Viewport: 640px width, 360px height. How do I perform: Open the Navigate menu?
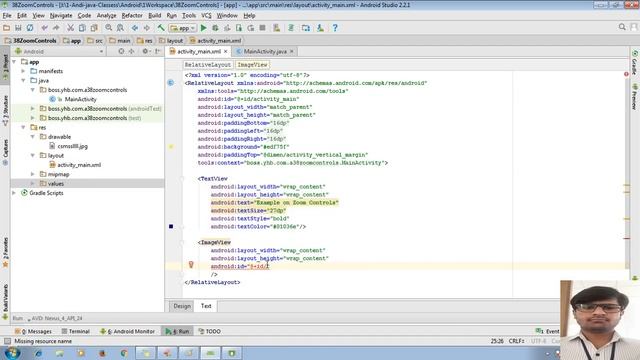pos(61,16)
